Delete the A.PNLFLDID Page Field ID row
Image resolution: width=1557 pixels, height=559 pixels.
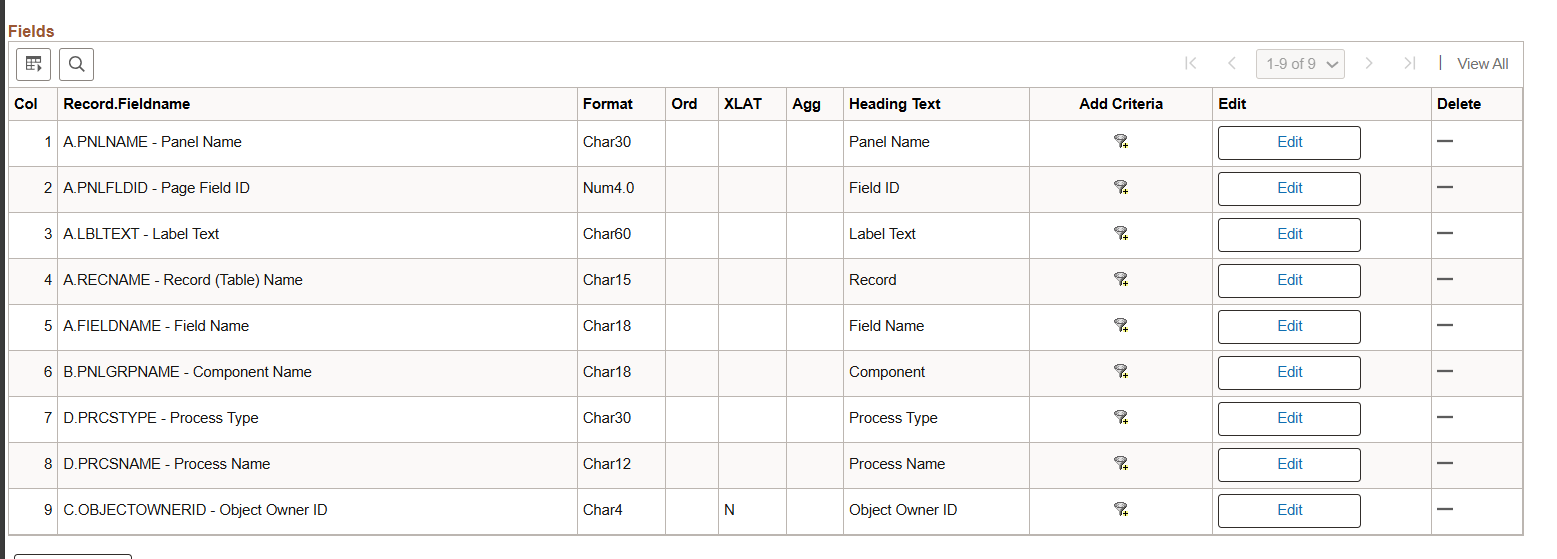click(x=1444, y=187)
